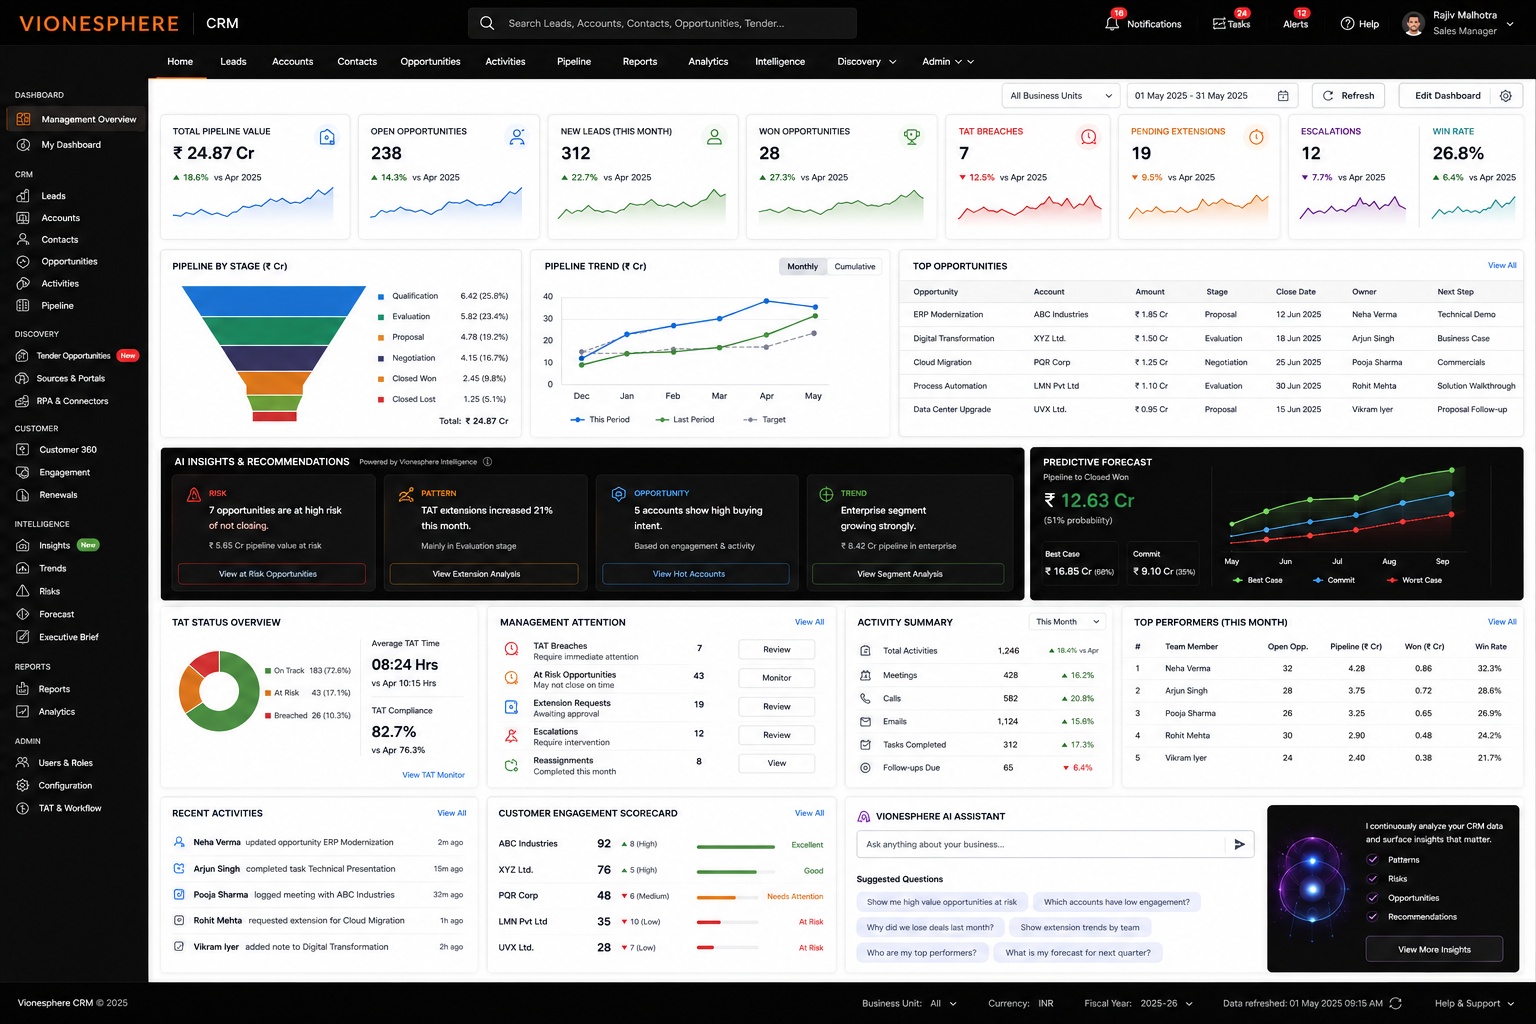Toggle the Patterns checkbox in insights panel

click(1373, 860)
